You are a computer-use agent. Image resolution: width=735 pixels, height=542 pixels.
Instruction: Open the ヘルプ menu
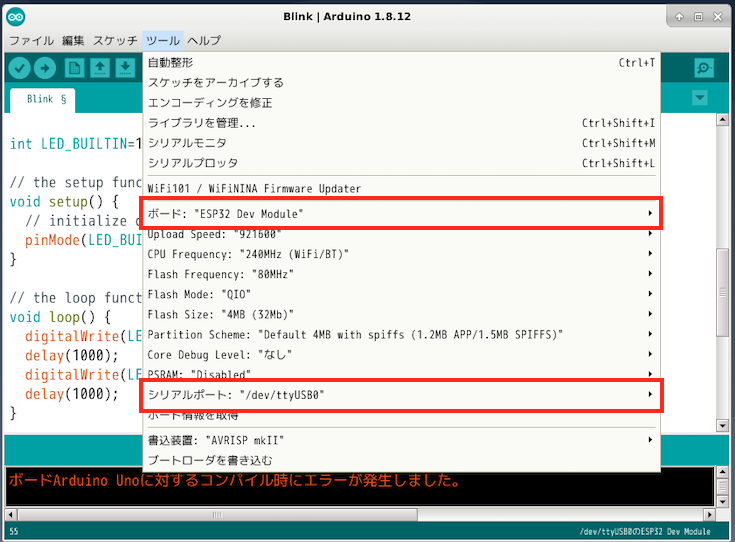click(x=204, y=41)
